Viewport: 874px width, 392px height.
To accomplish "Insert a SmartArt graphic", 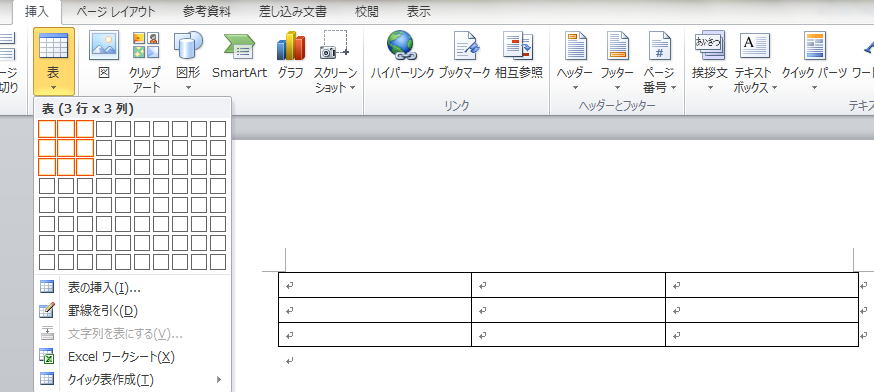I will (x=239, y=56).
